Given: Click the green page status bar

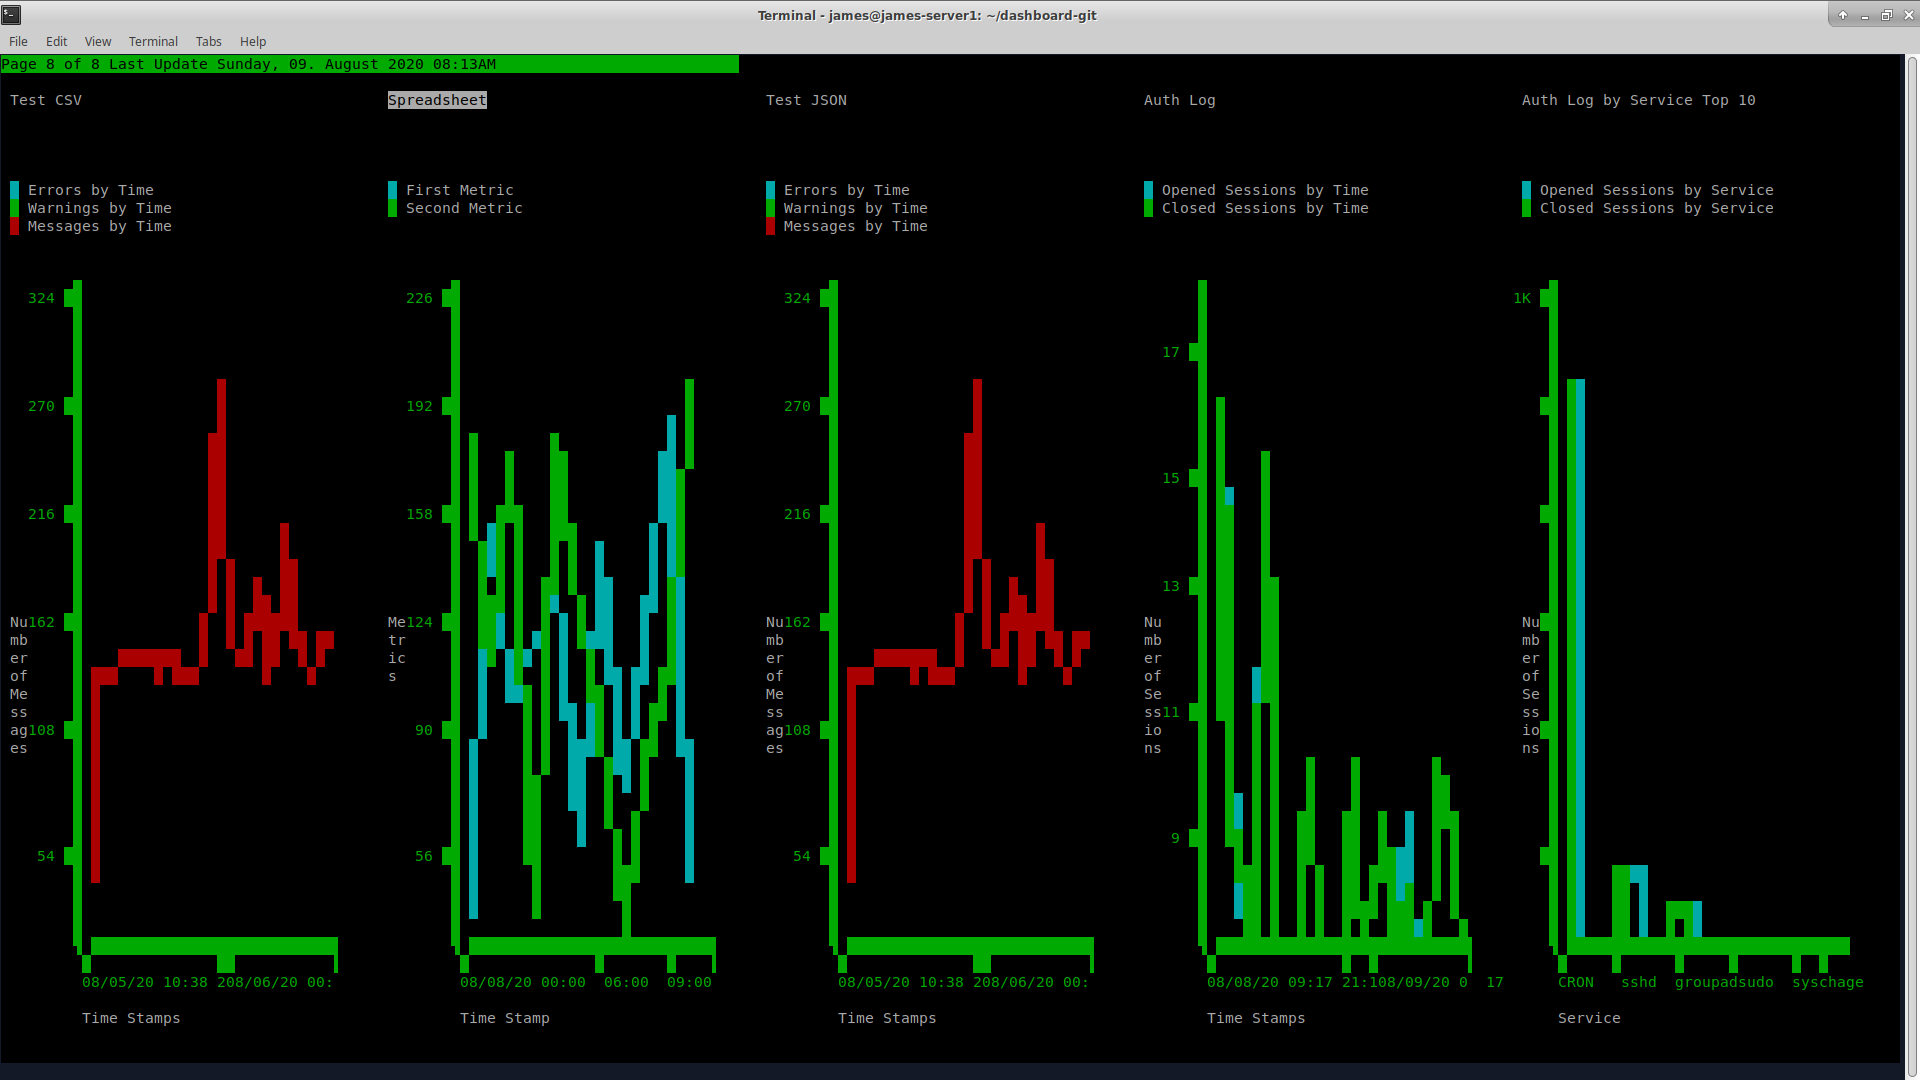Looking at the screenshot, I should pyautogui.click(x=370, y=64).
